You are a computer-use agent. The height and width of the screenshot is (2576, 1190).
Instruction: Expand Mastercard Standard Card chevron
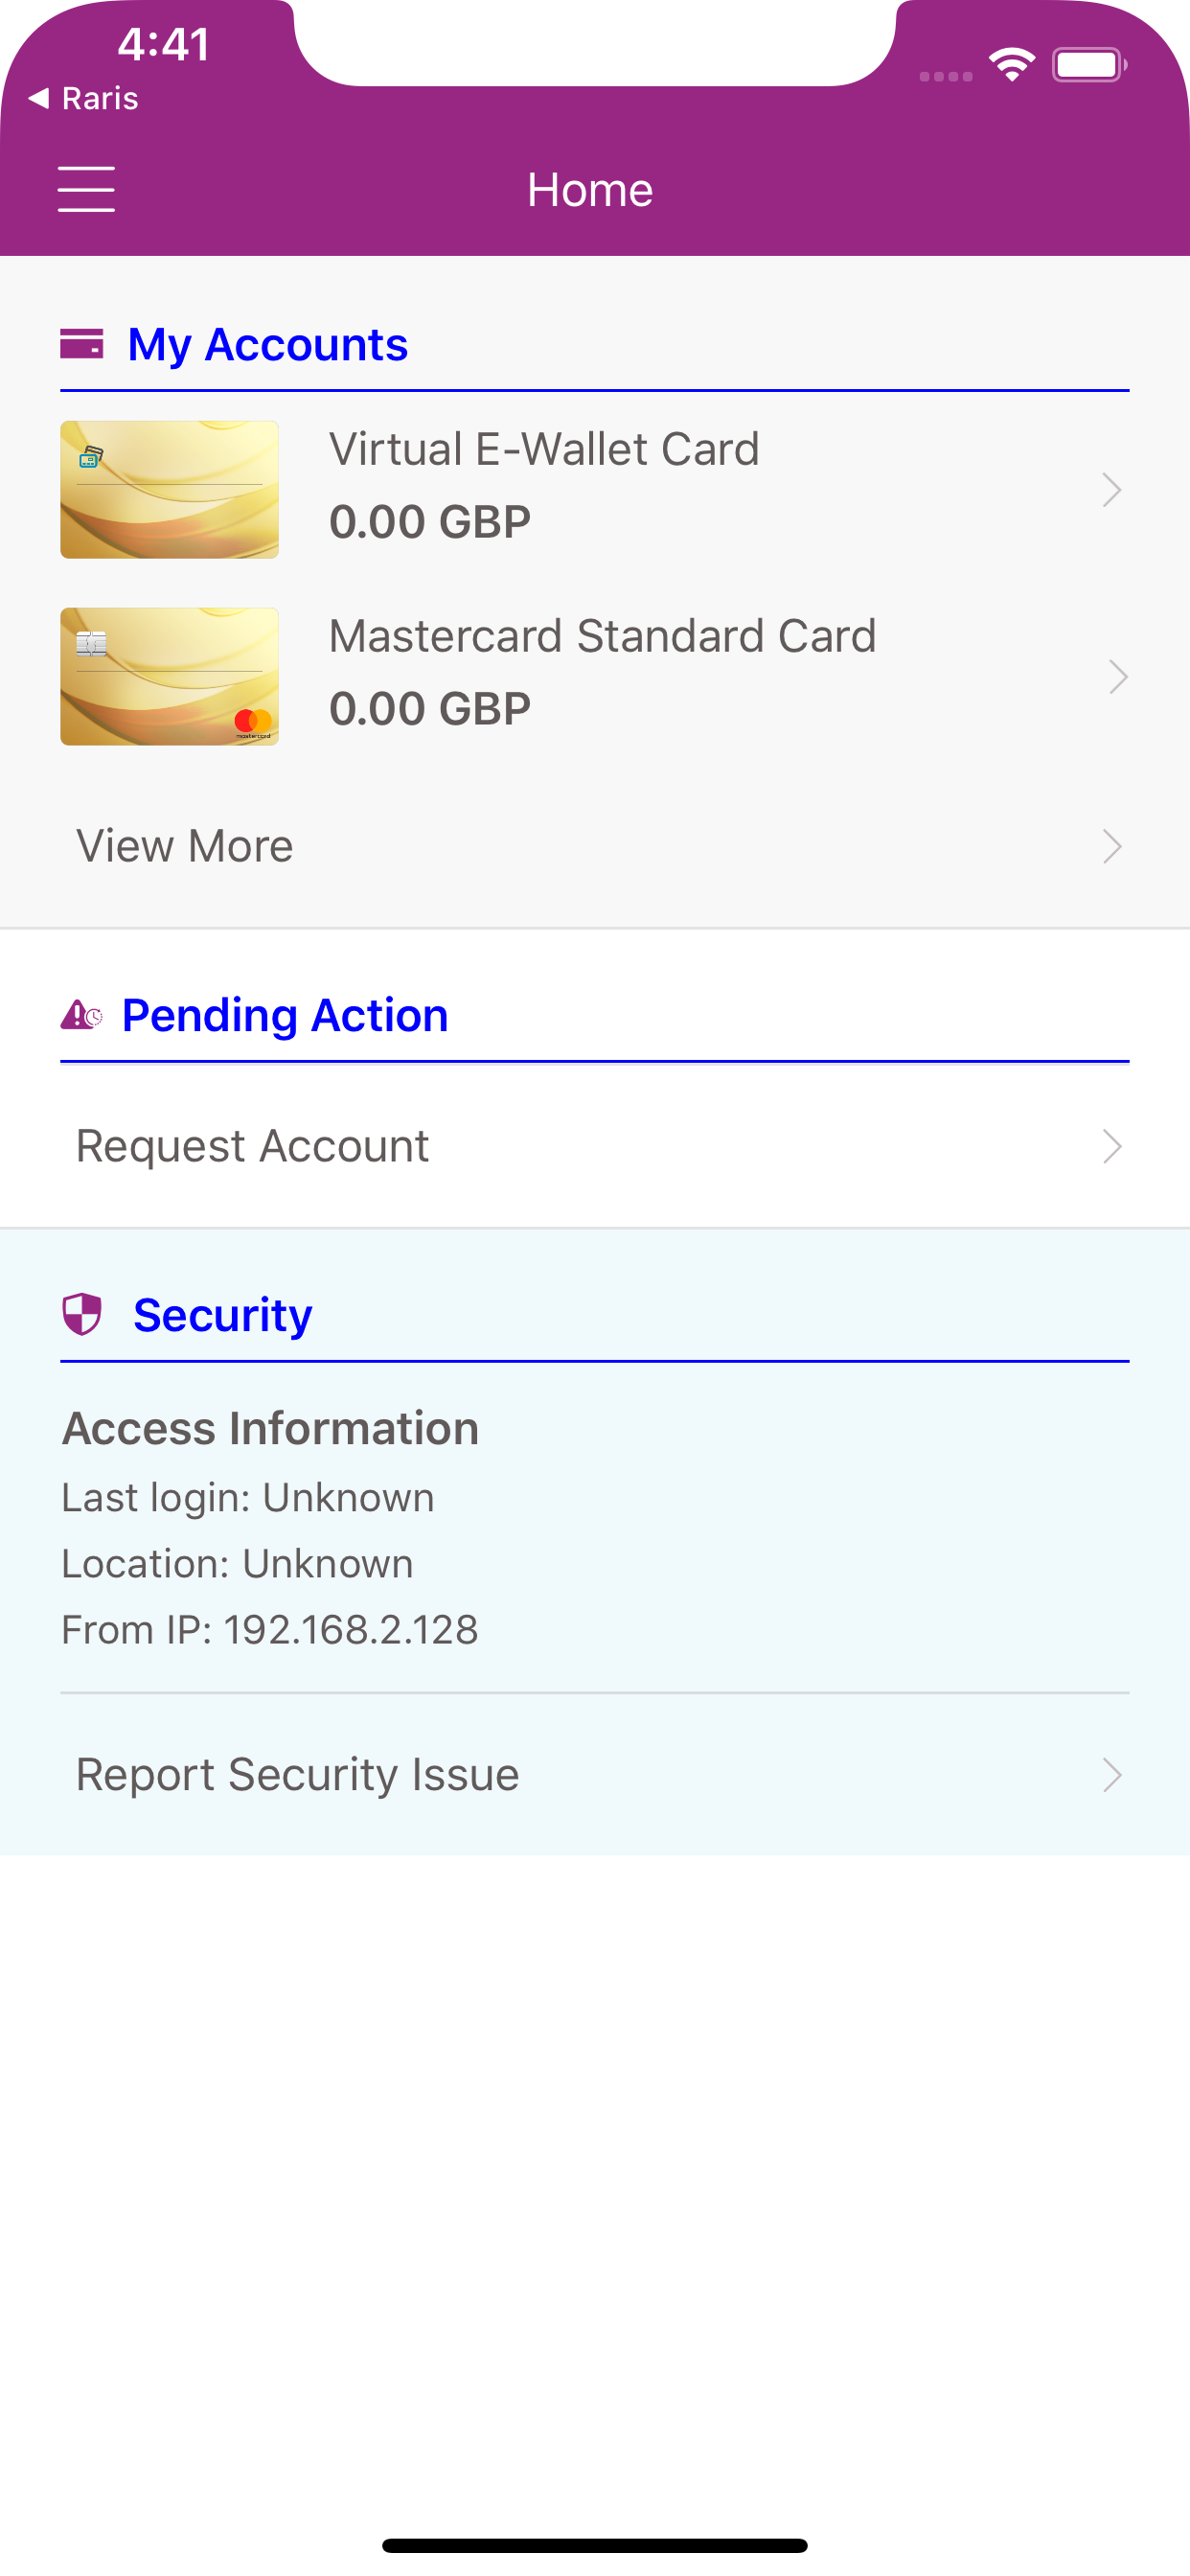1118,677
